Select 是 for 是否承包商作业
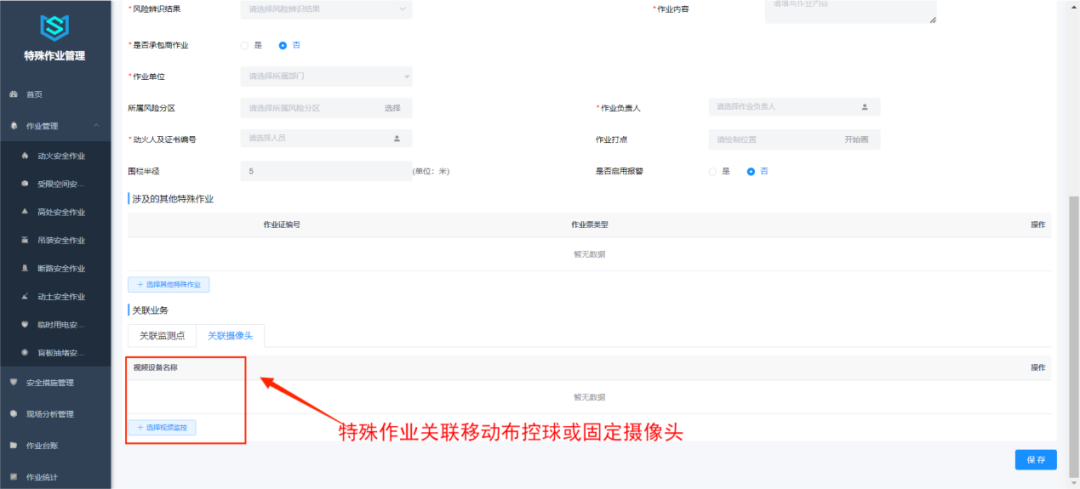The height and width of the screenshot is (489, 1080). (x=245, y=45)
